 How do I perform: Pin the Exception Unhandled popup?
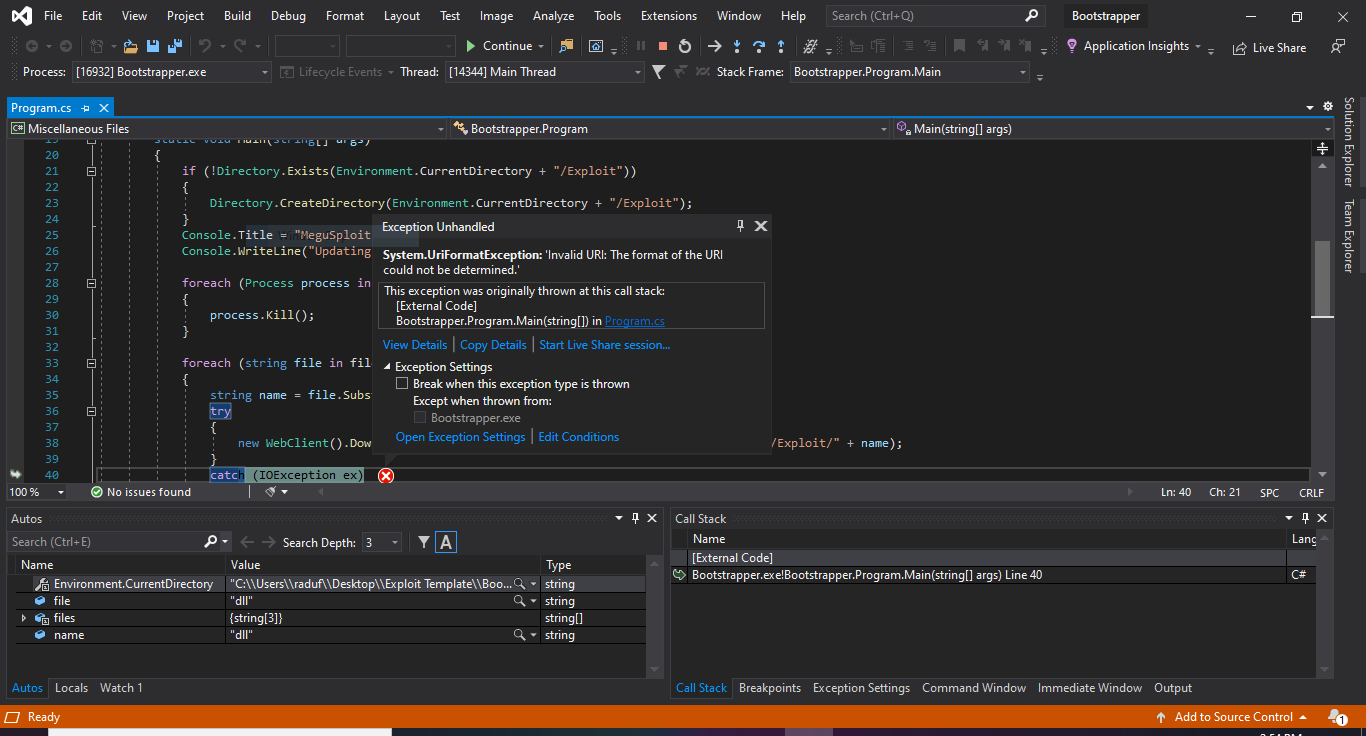pos(741,226)
